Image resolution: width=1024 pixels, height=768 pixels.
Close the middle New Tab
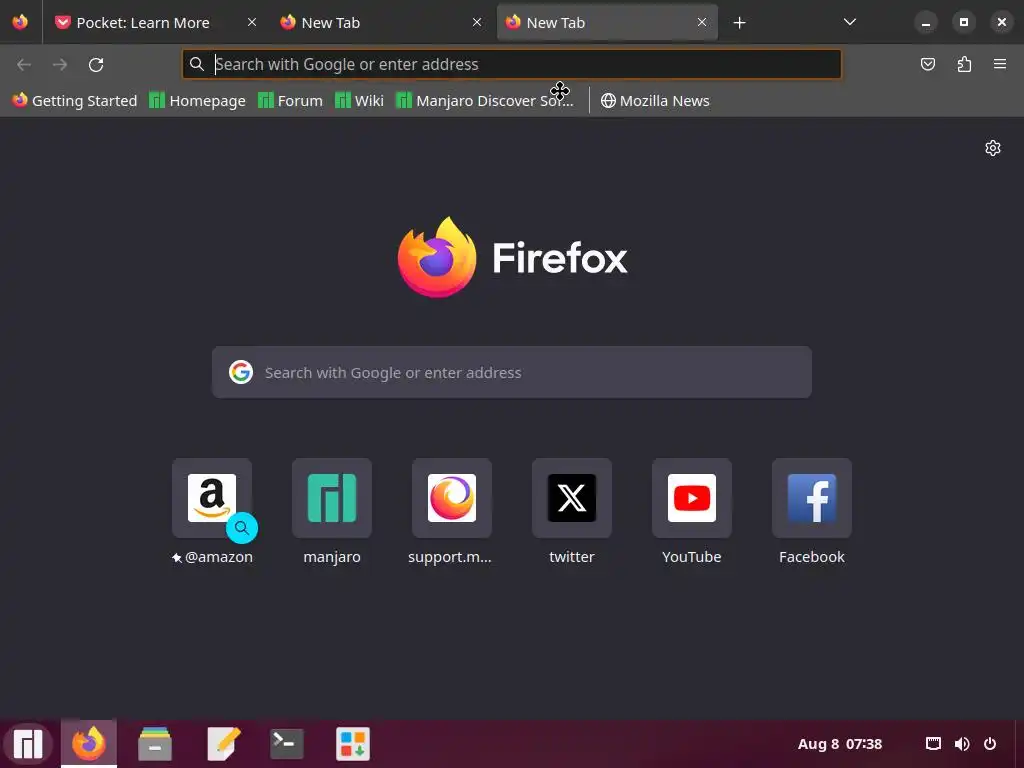[x=477, y=22]
